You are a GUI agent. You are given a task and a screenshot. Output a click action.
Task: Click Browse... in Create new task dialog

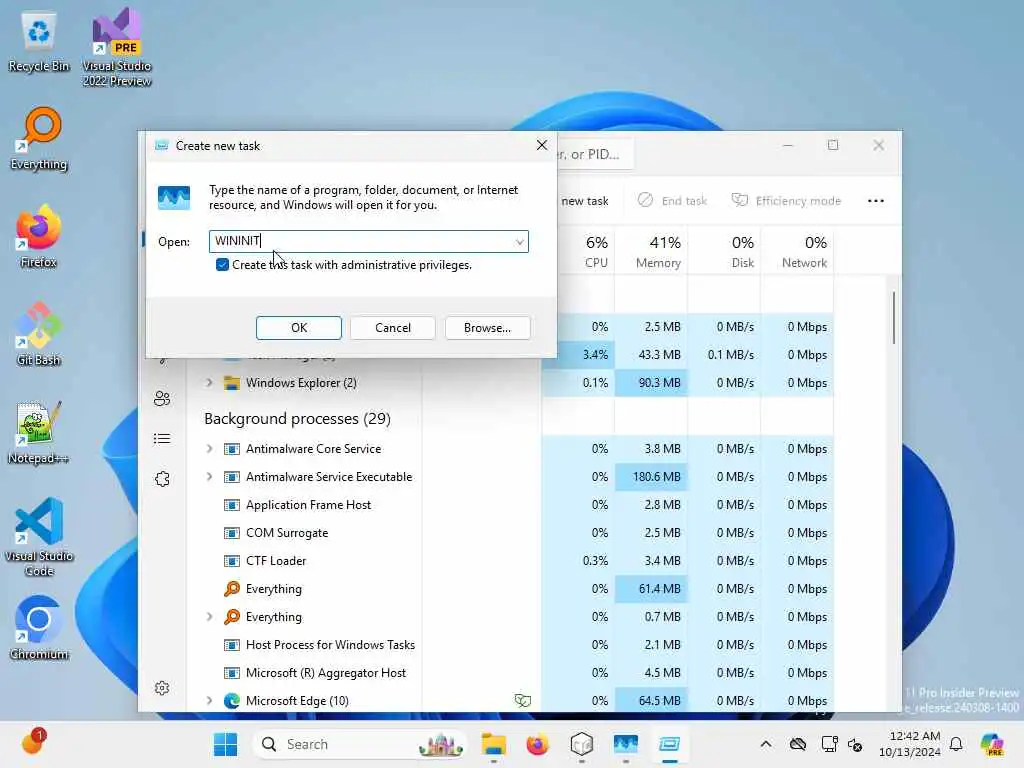click(x=487, y=328)
